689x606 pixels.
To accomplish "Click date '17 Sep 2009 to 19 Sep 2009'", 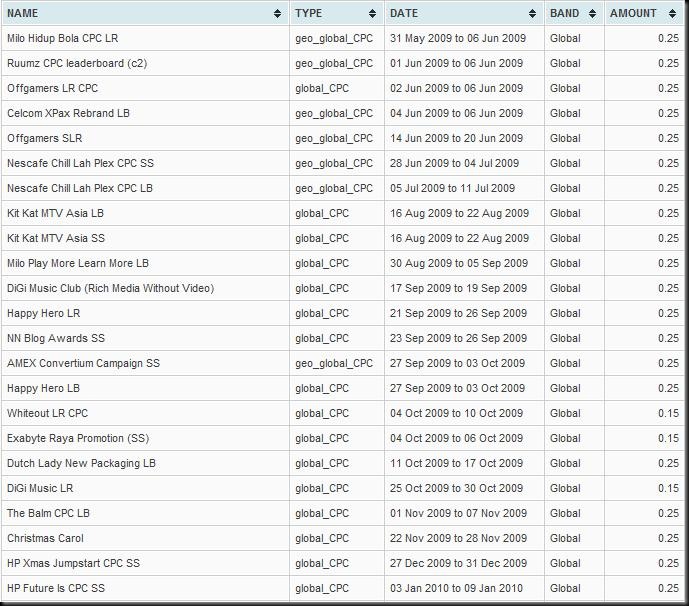I will (458, 289).
